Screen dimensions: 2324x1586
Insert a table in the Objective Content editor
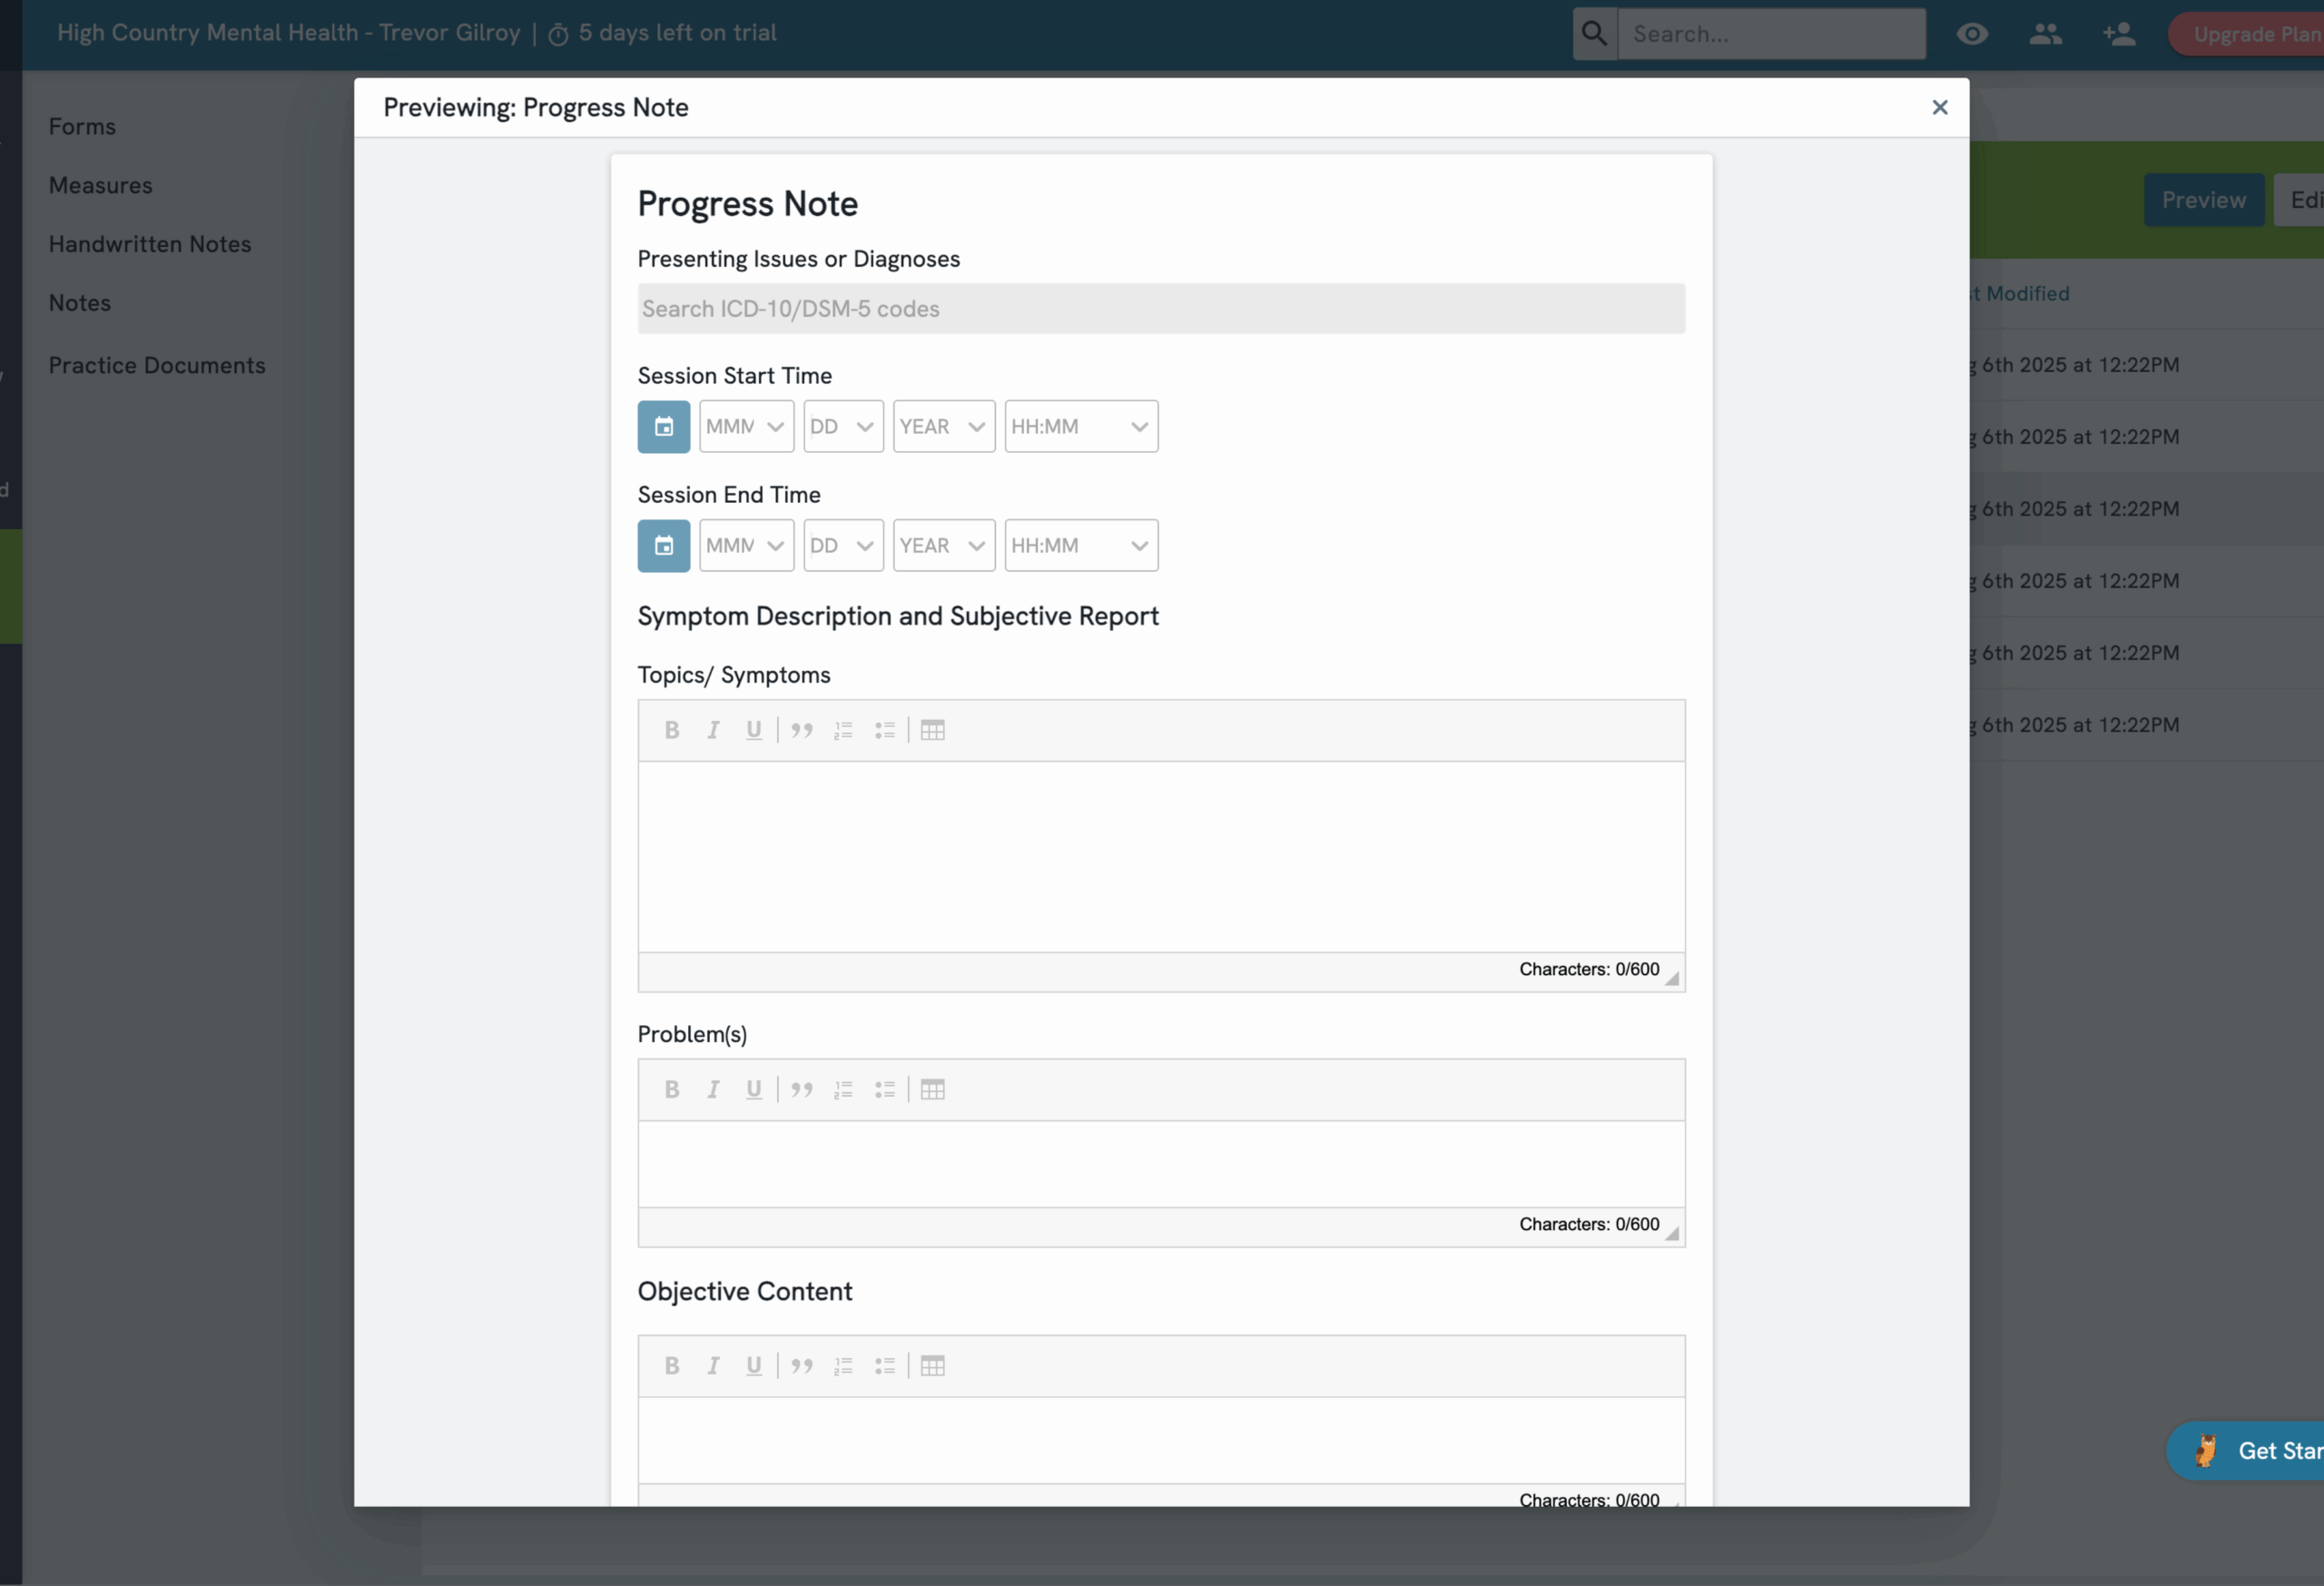pos(933,1365)
